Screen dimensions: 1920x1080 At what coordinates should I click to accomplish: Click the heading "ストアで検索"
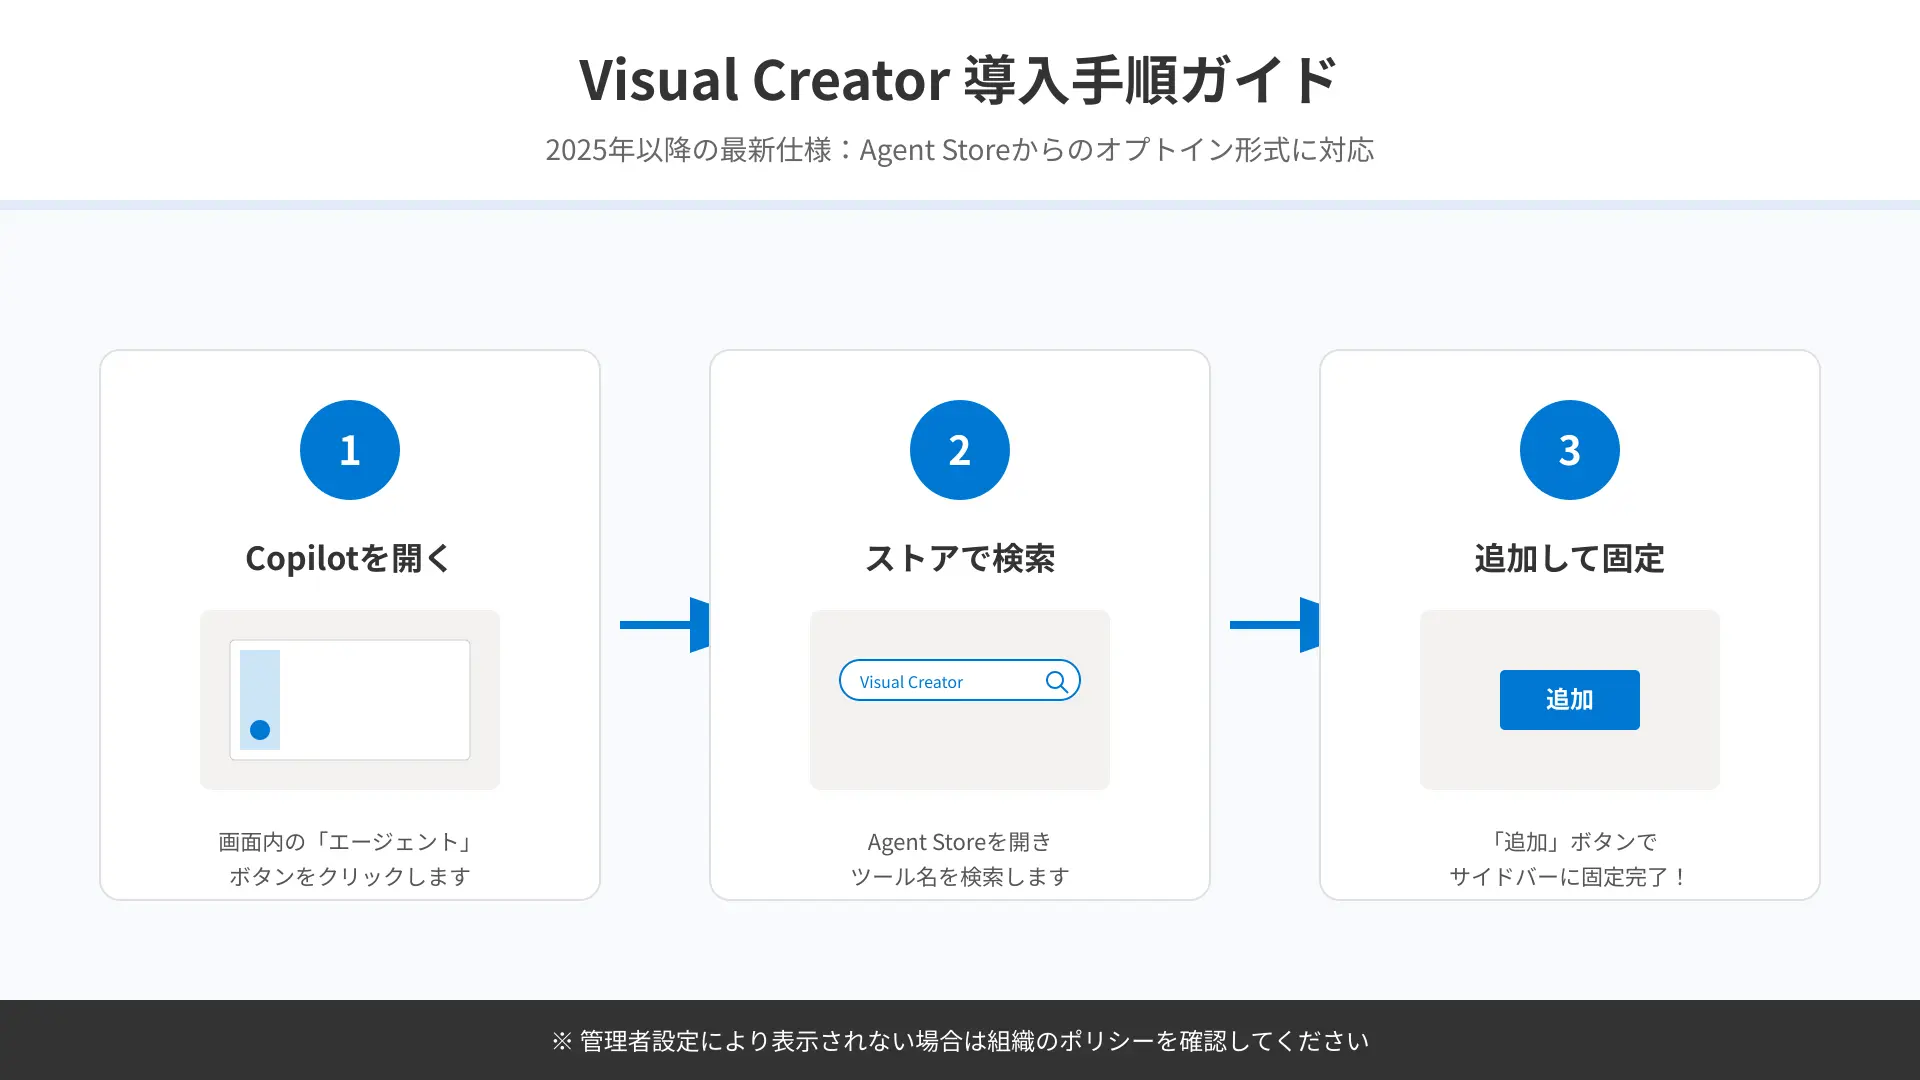click(x=960, y=558)
